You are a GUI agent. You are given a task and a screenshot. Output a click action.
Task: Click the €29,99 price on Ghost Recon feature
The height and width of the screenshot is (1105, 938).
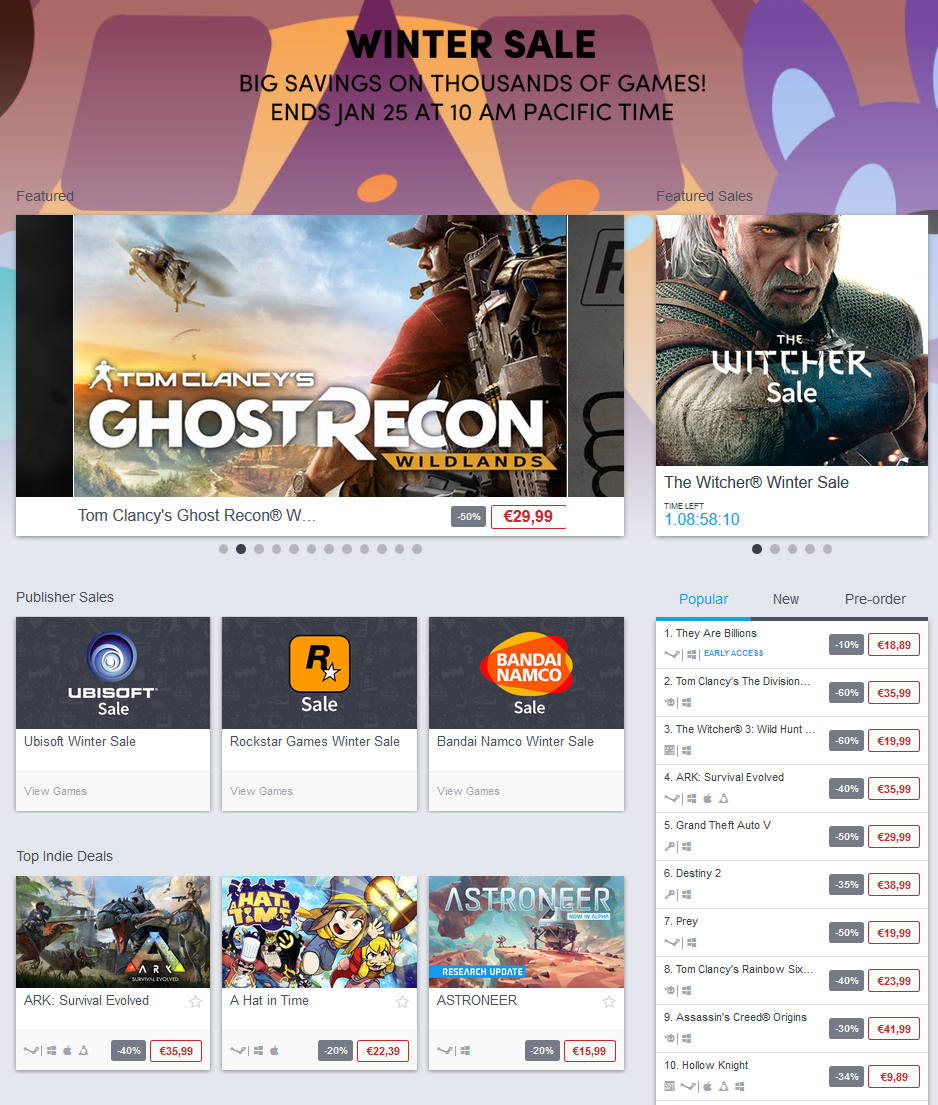pyautogui.click(x=529, y=517)
